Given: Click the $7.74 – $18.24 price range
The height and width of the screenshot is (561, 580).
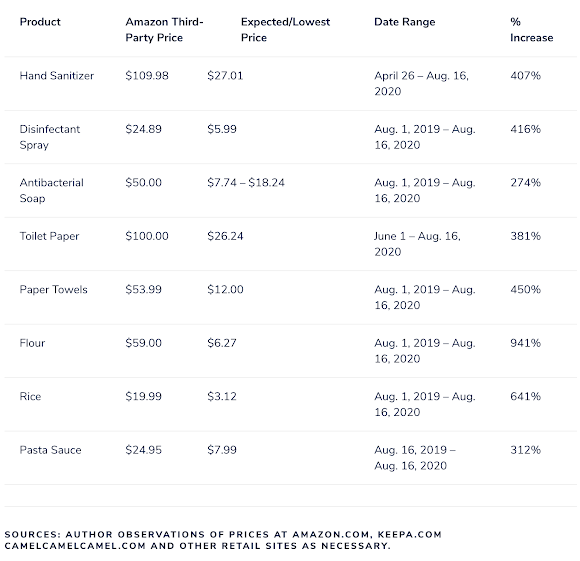Looking at the screenshot, I should [246, 182].
